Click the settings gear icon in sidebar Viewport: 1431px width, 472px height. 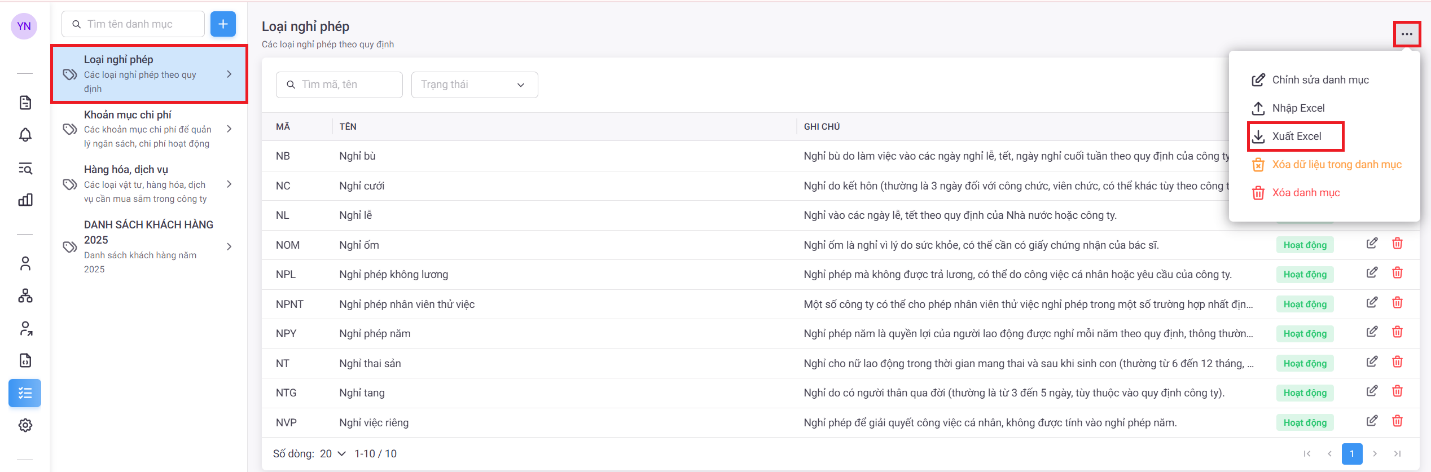(25, 425)
